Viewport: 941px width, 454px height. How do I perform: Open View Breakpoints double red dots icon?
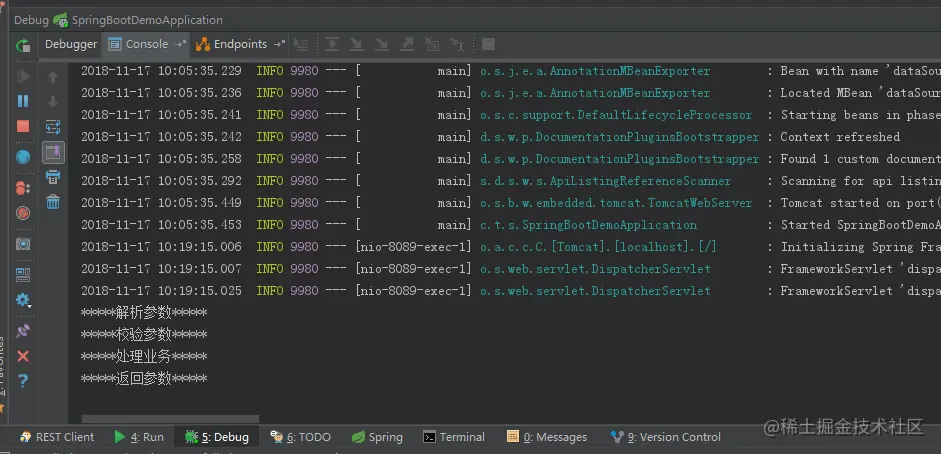23,188
